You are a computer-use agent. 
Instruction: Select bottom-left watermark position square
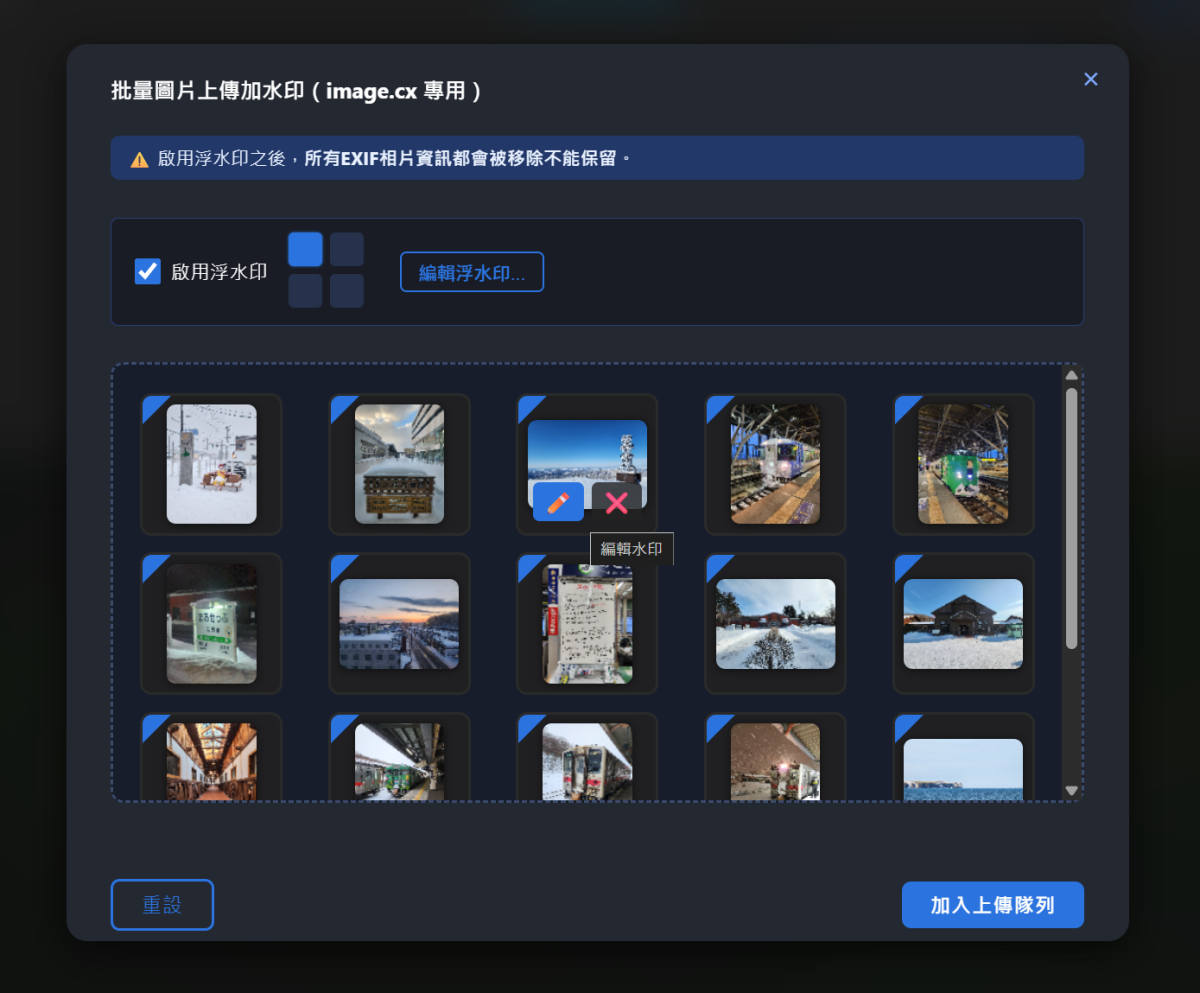[305, 291]
